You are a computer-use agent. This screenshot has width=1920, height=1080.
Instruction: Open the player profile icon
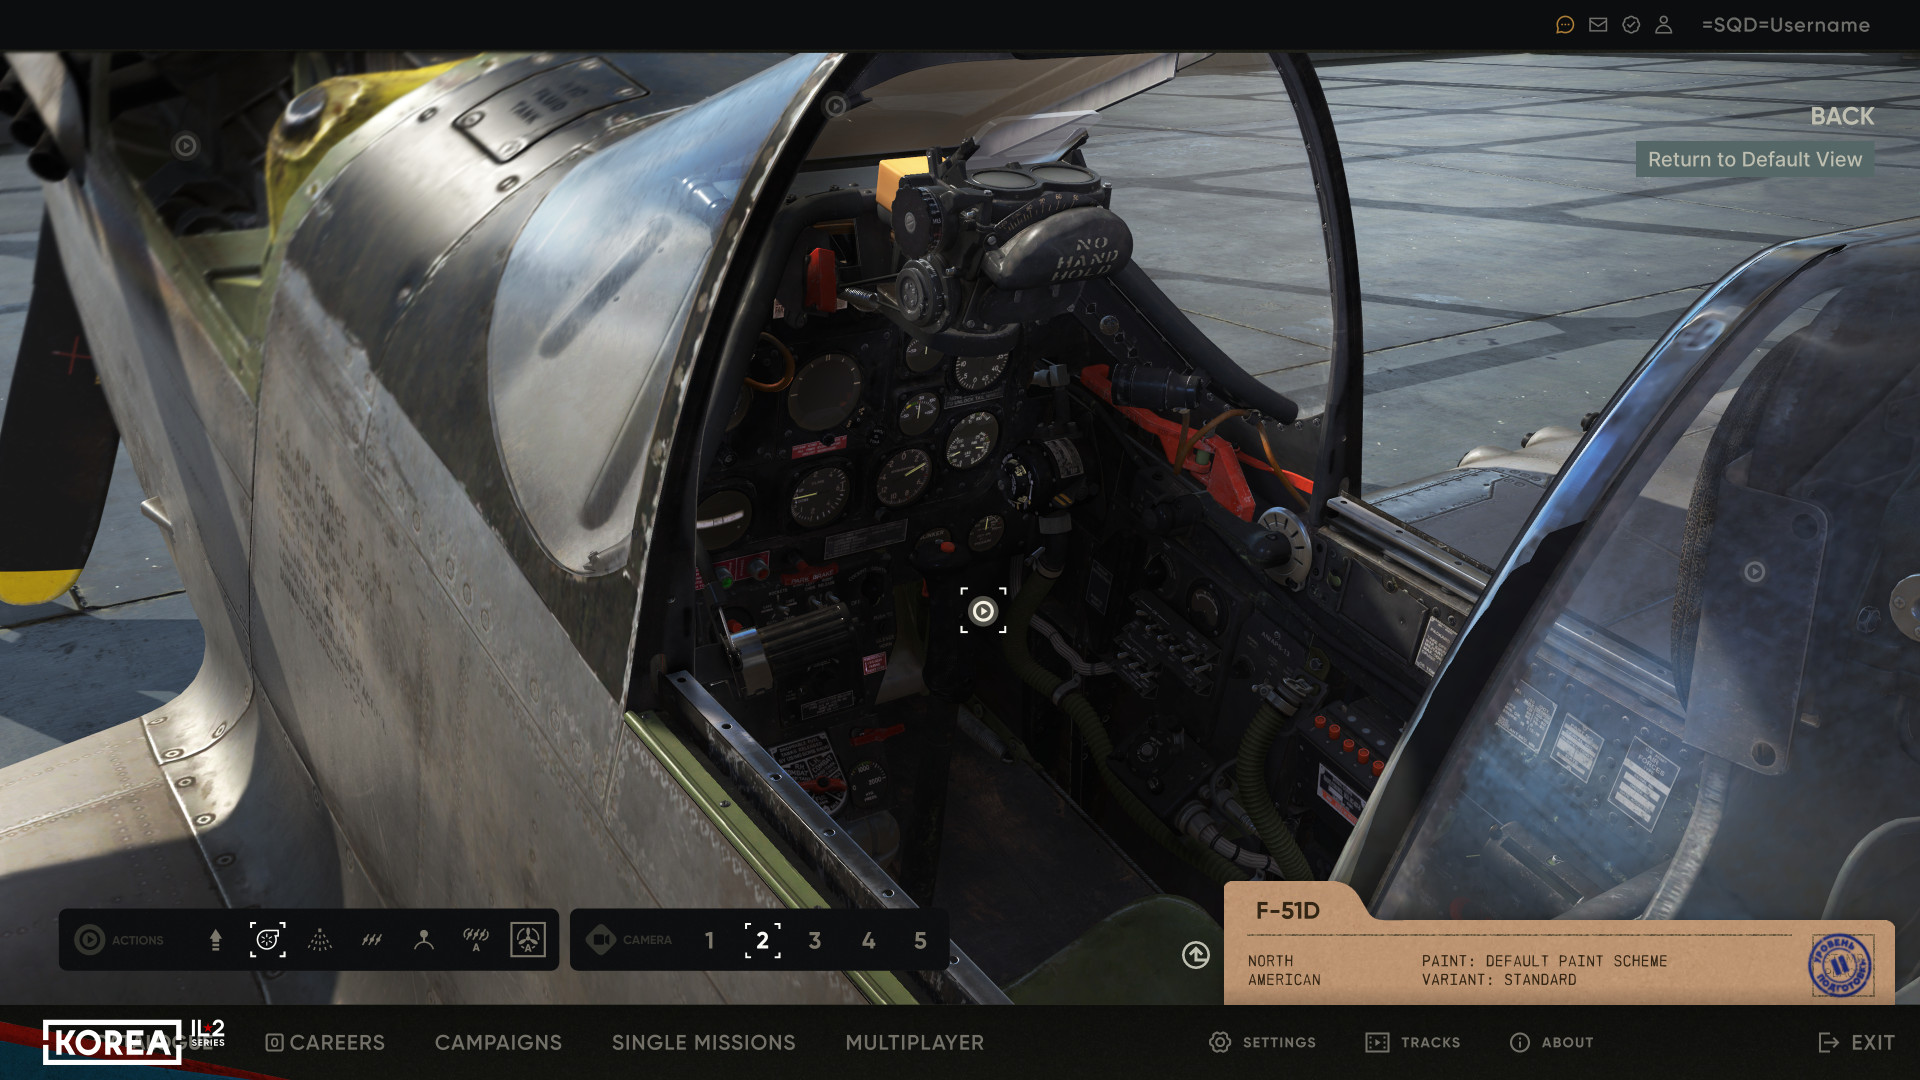(x=1663, y=24)
